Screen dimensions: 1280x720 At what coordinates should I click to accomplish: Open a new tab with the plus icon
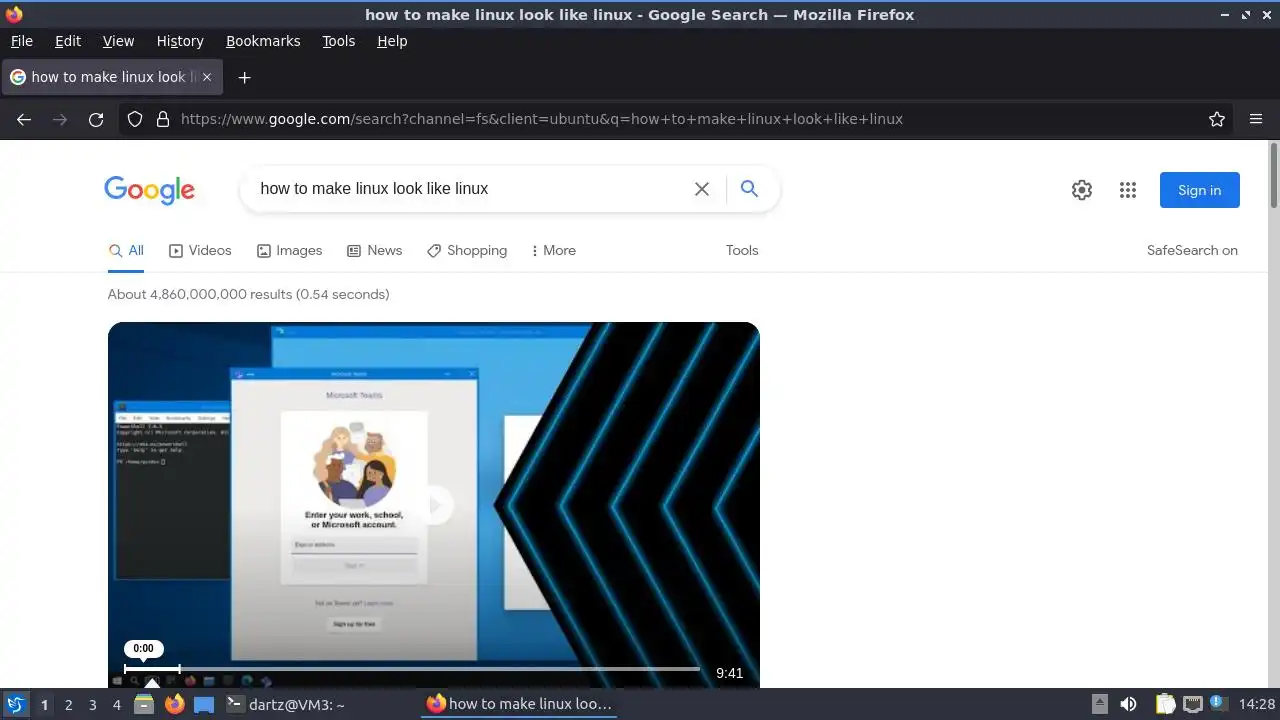pos(244,77)
